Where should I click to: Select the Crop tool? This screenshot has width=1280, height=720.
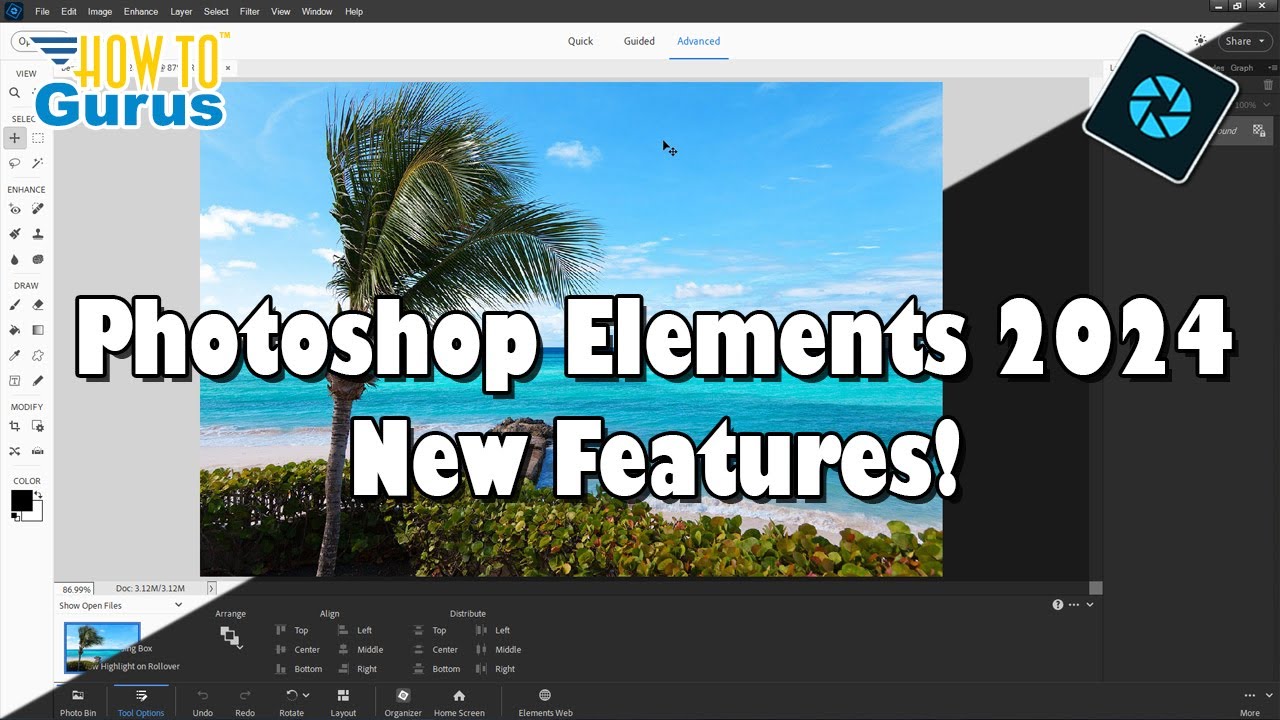[15, 427]
